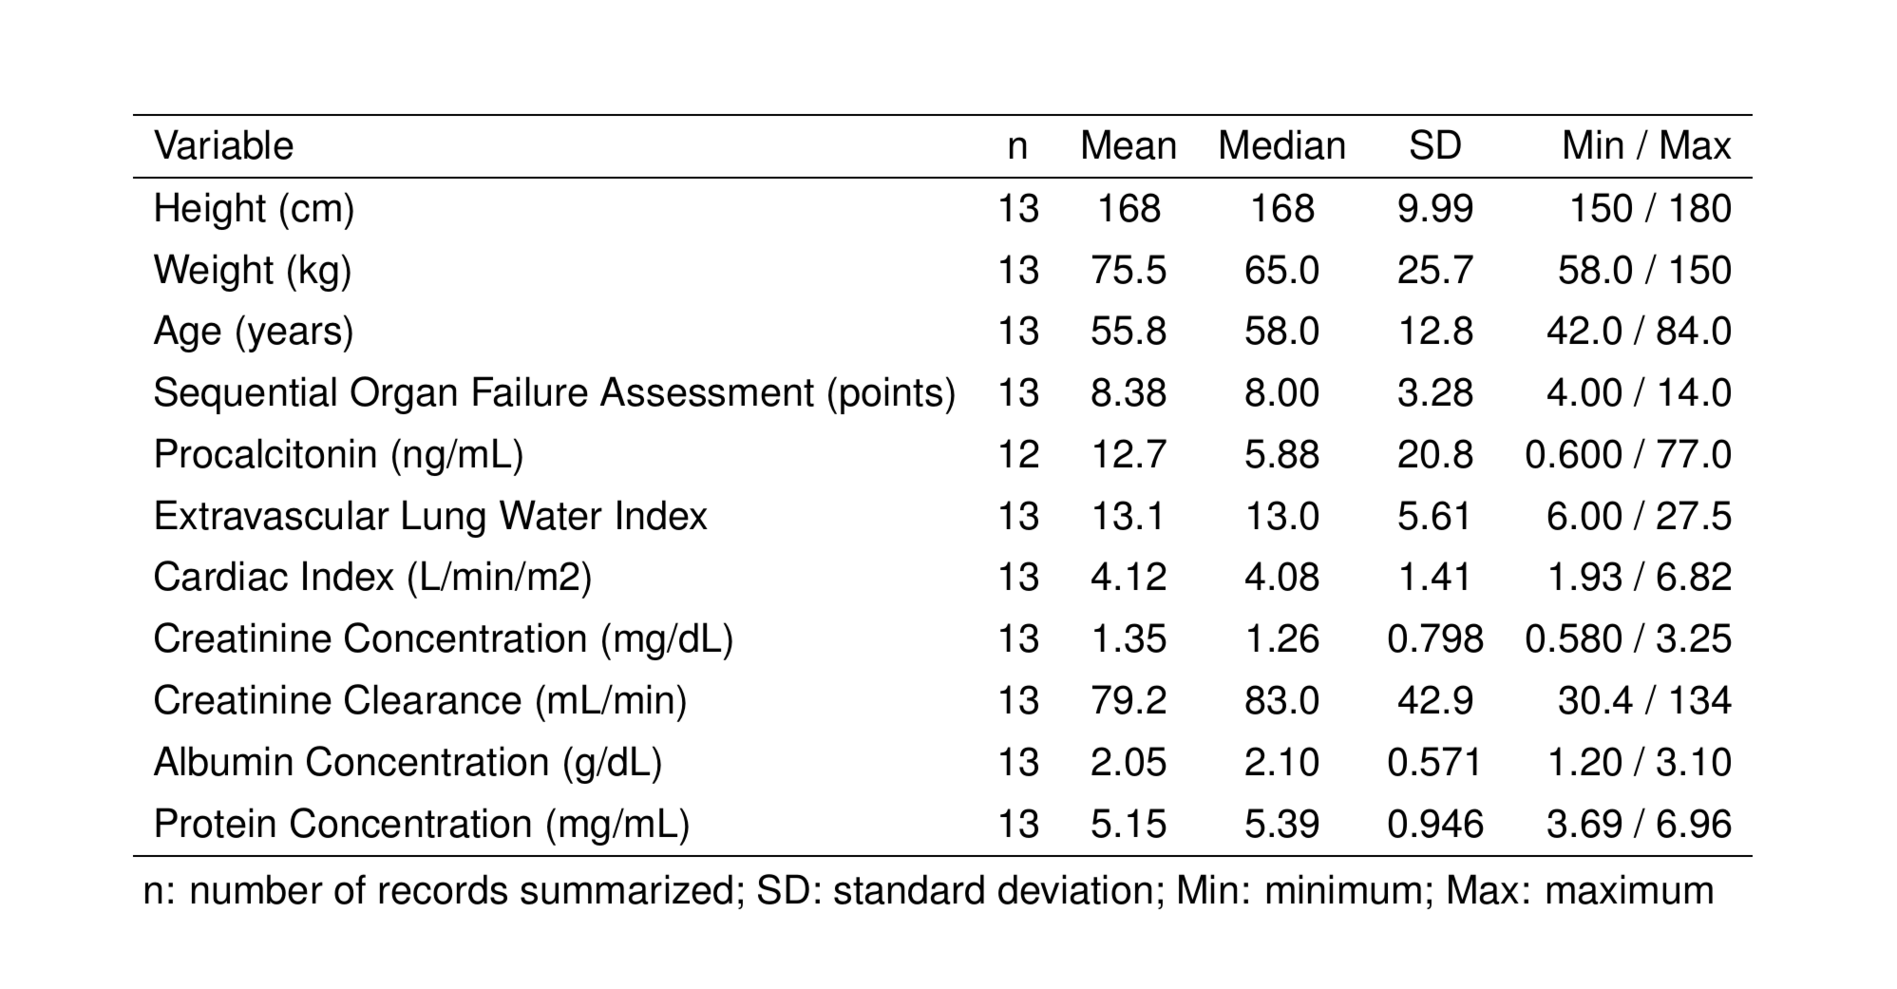Select Extravascular Lung Water Index label
Image resolution: width=1897 pixels, height=989 pixels.
[430, 517]
